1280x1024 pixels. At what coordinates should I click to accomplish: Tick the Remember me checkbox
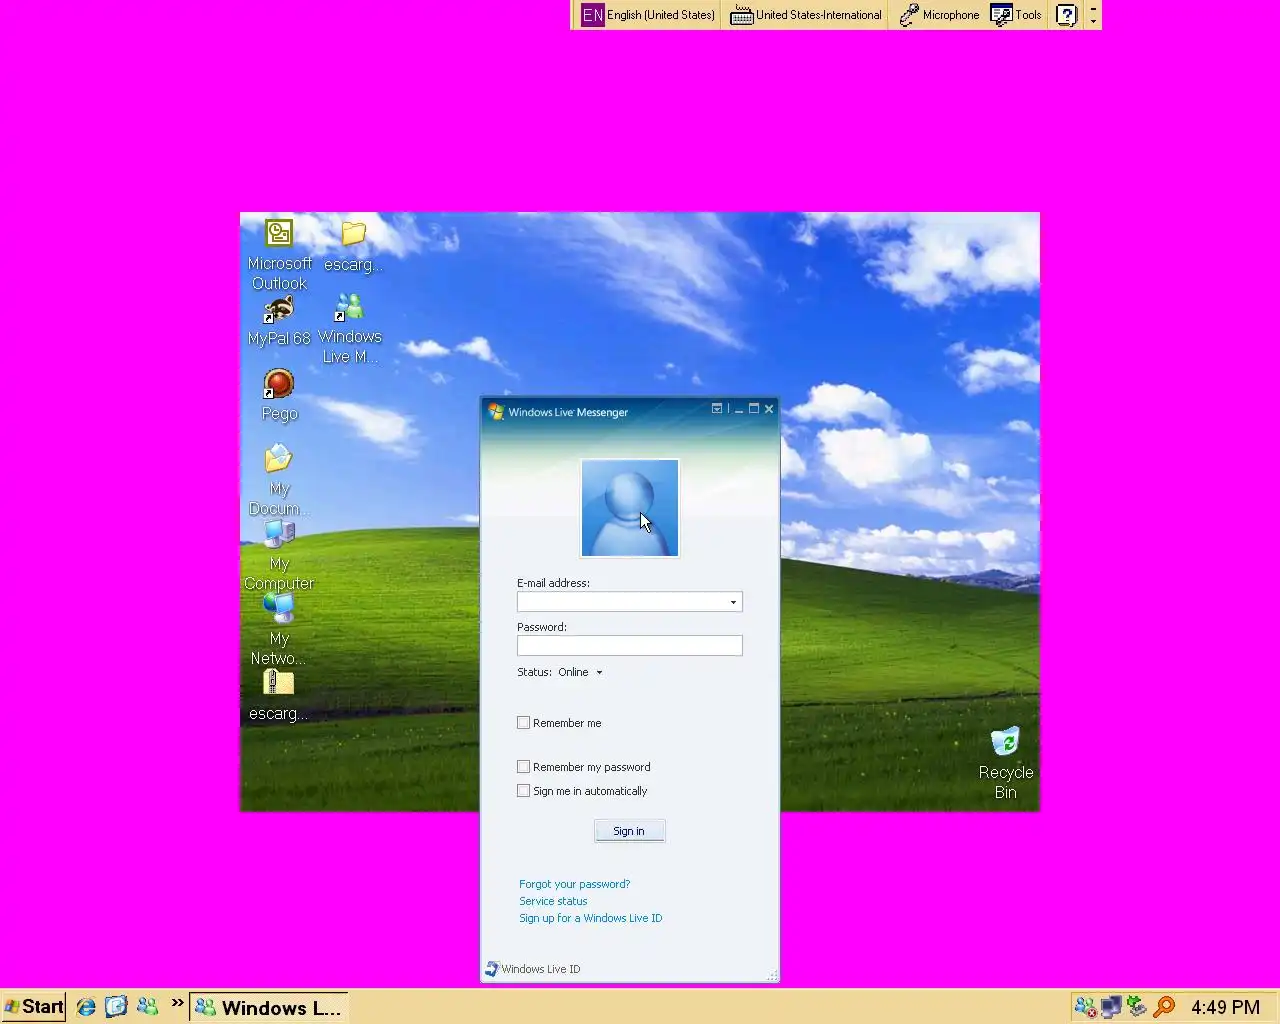(523, 722)
